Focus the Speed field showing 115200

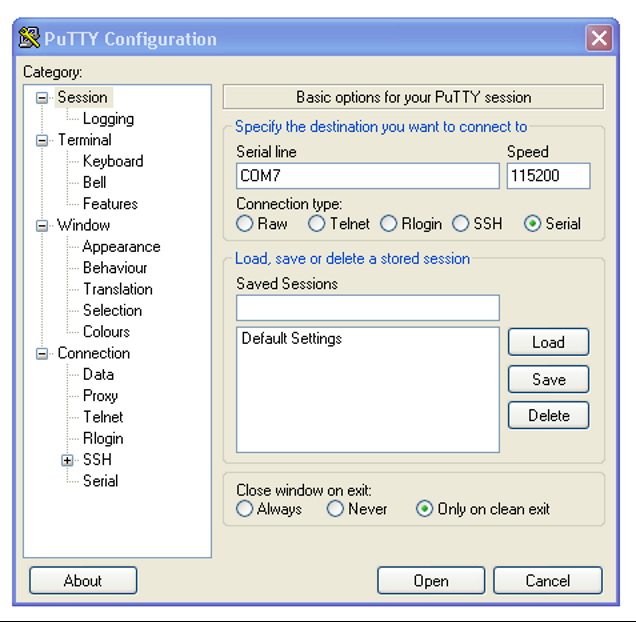point(548,176)
